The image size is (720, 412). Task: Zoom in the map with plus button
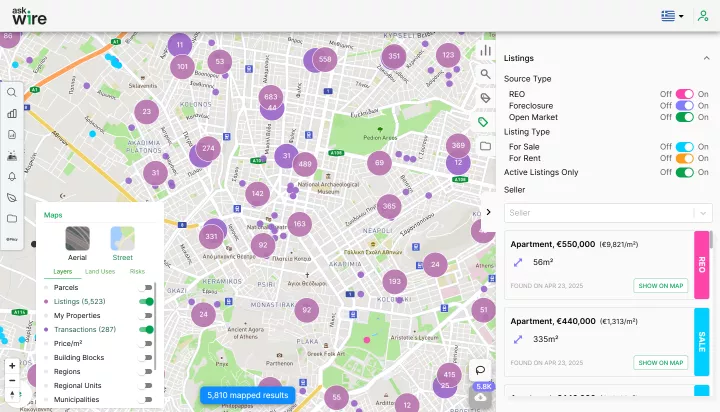coord(12,365)
